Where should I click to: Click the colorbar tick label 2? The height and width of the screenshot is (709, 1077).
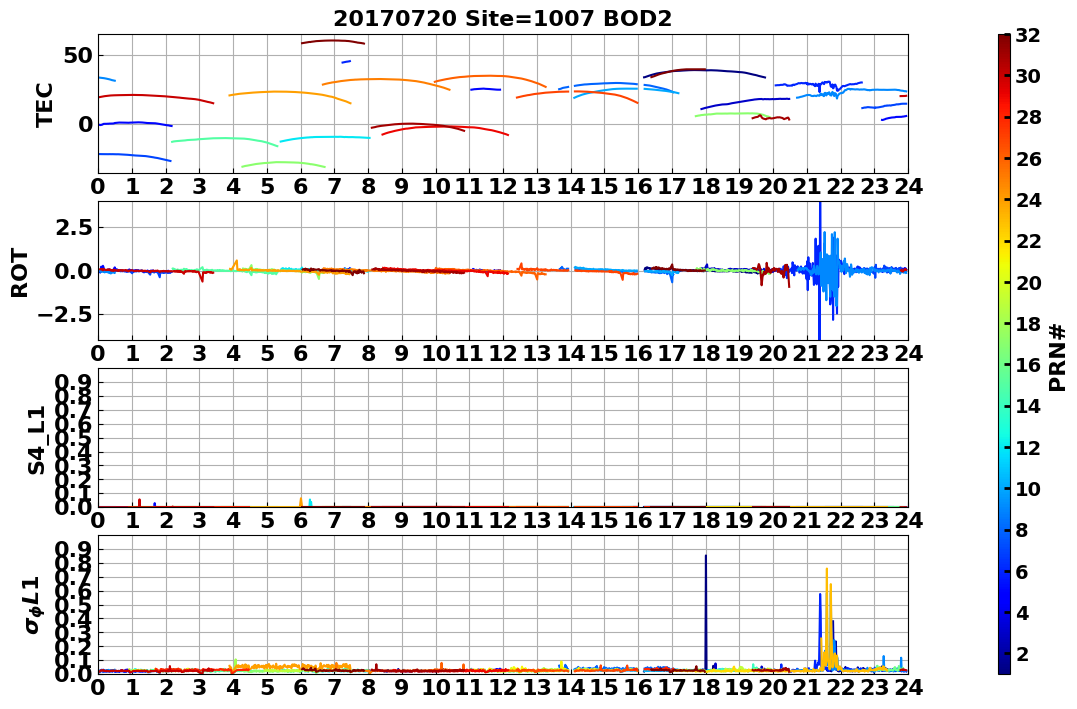1022,653
